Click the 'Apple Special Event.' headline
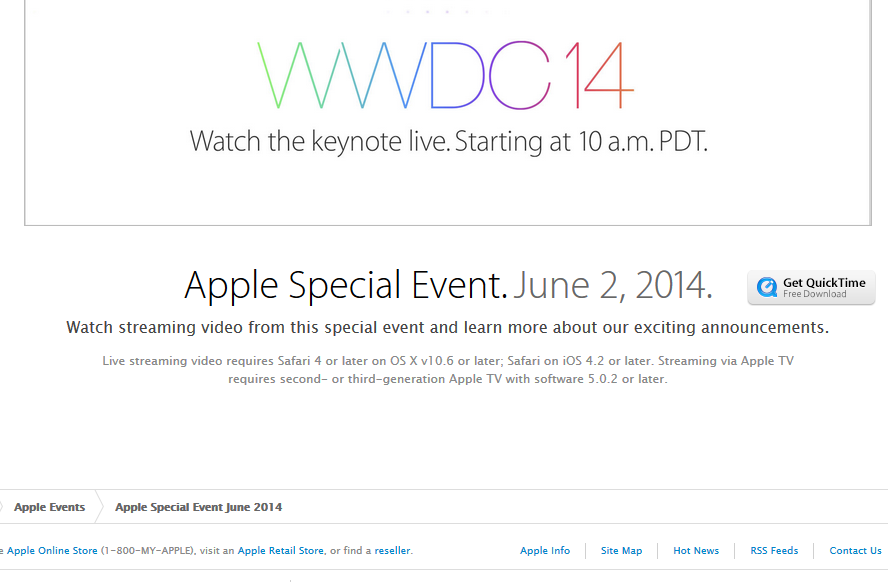The height and width of the screenshot is (582, 888). point(346,285)
